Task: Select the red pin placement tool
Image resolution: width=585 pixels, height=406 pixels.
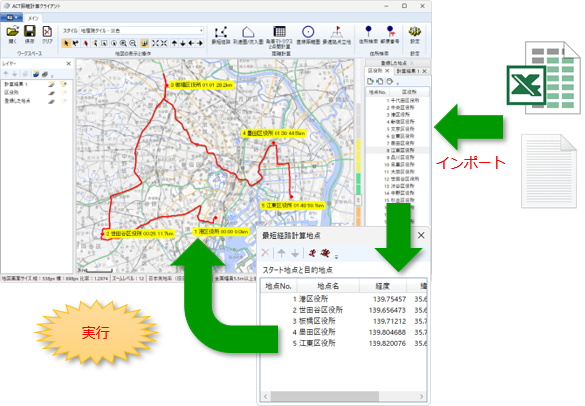Action: point(86,43)
